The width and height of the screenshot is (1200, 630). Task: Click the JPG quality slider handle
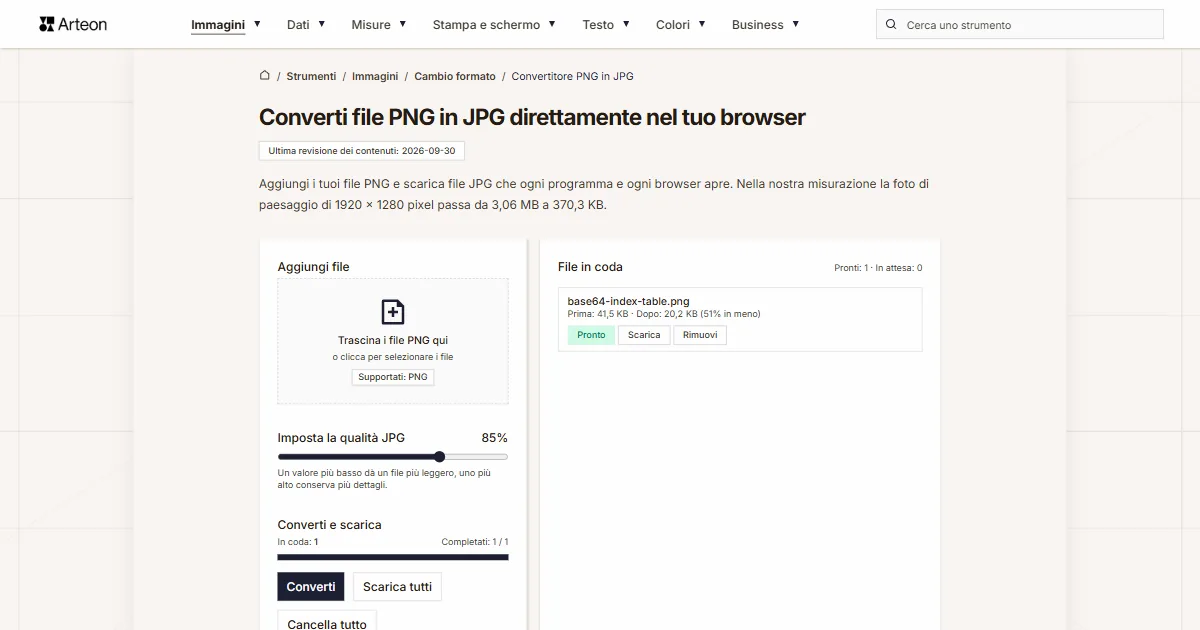(440, 457)
